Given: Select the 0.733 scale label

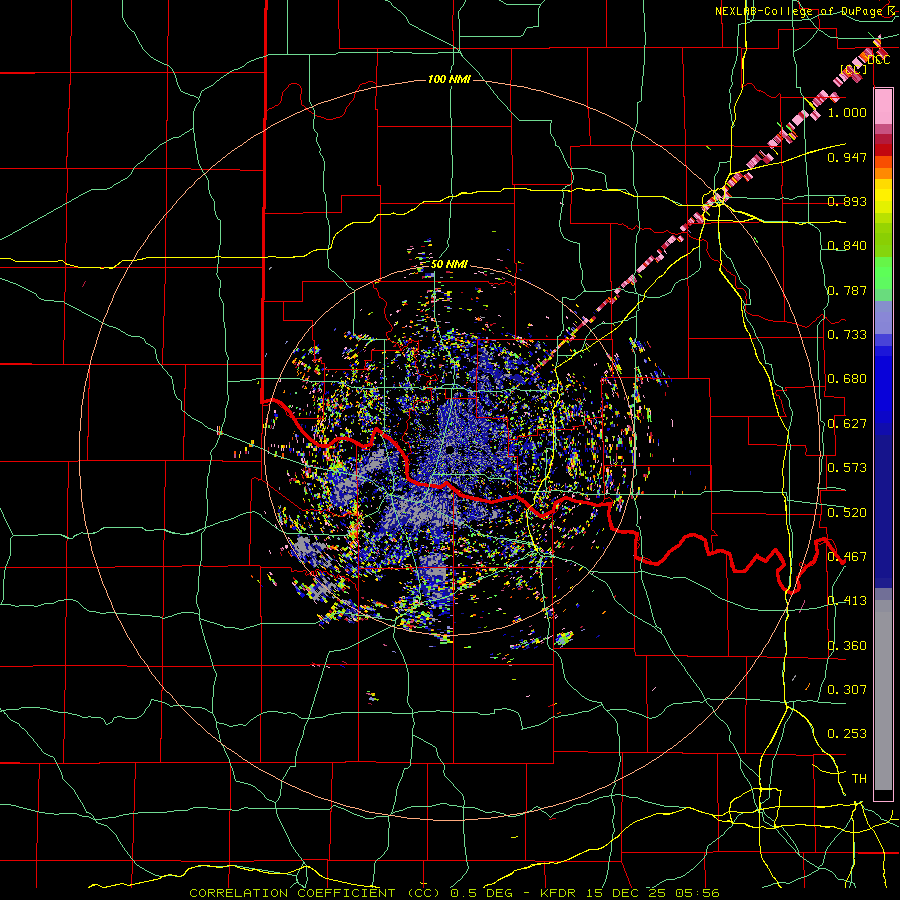Looking at the screenshot, I should 847,335.
